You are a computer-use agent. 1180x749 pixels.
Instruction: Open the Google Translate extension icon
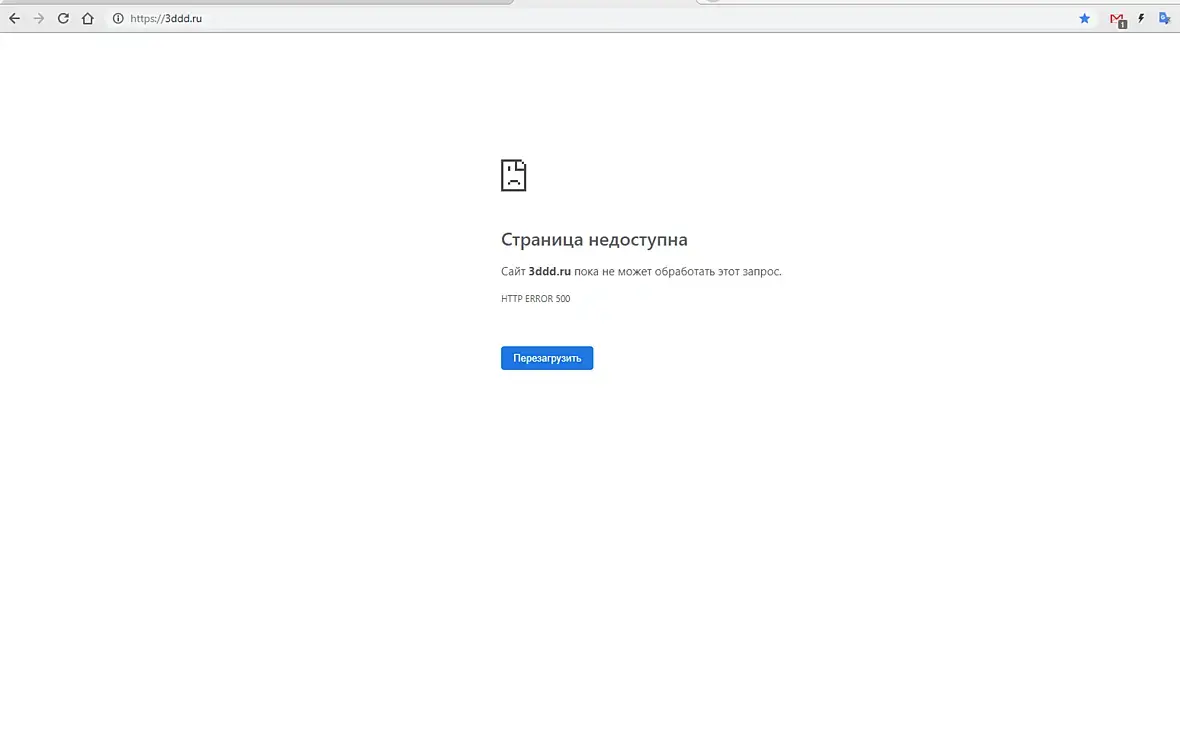coord(1165,19)
